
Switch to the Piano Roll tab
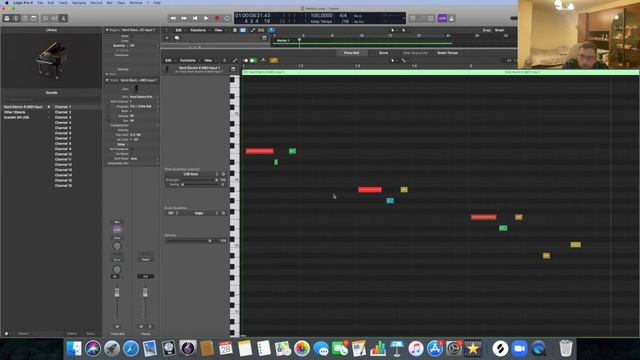click(351, 53)
